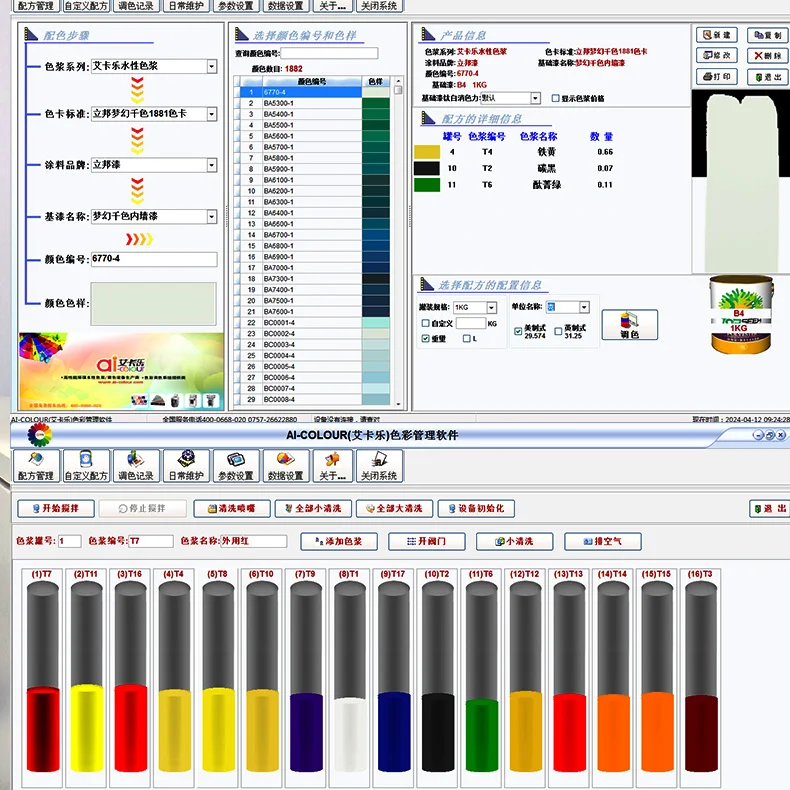This screenshot has height=790, width=790.
Task: Open 配方管理 in the lower window toolbar
Action: coord(36,466)
